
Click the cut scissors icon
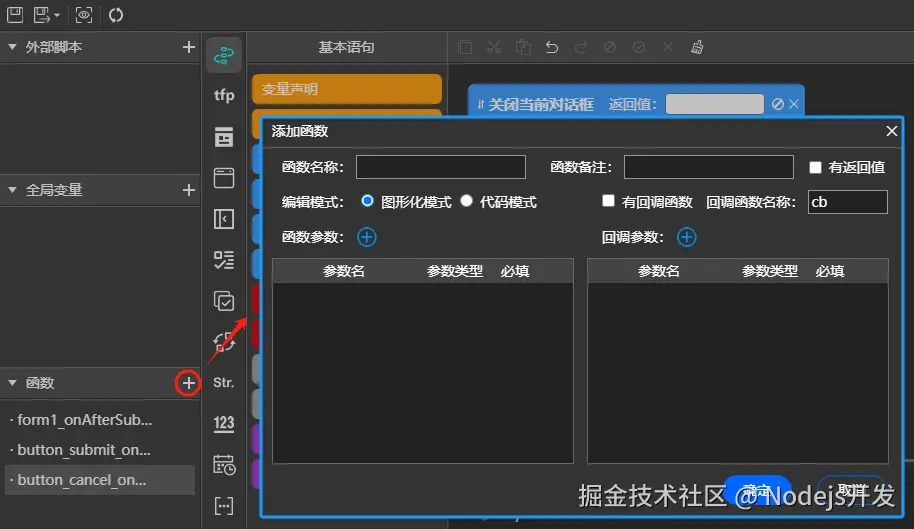(x=494, y=47)
